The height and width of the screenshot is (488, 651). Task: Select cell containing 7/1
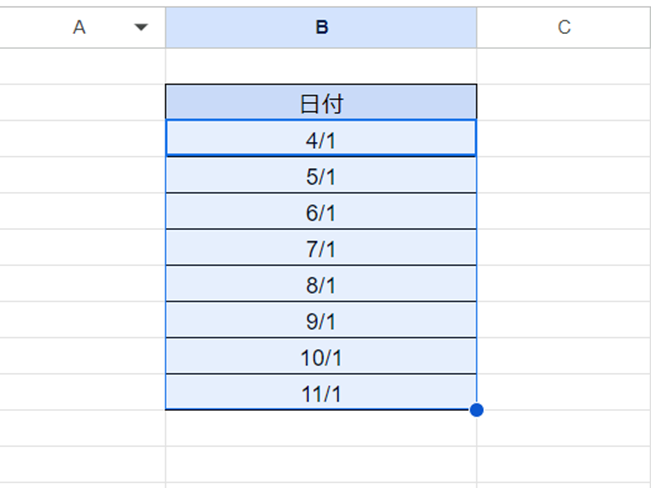pos(321,247)
